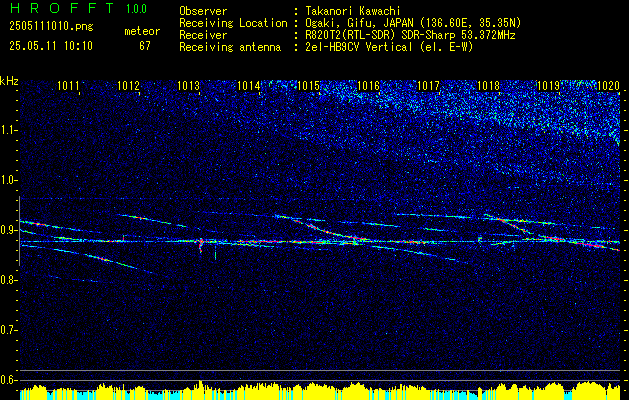Click the 1.0 kHz frequency label

point(8,181)
